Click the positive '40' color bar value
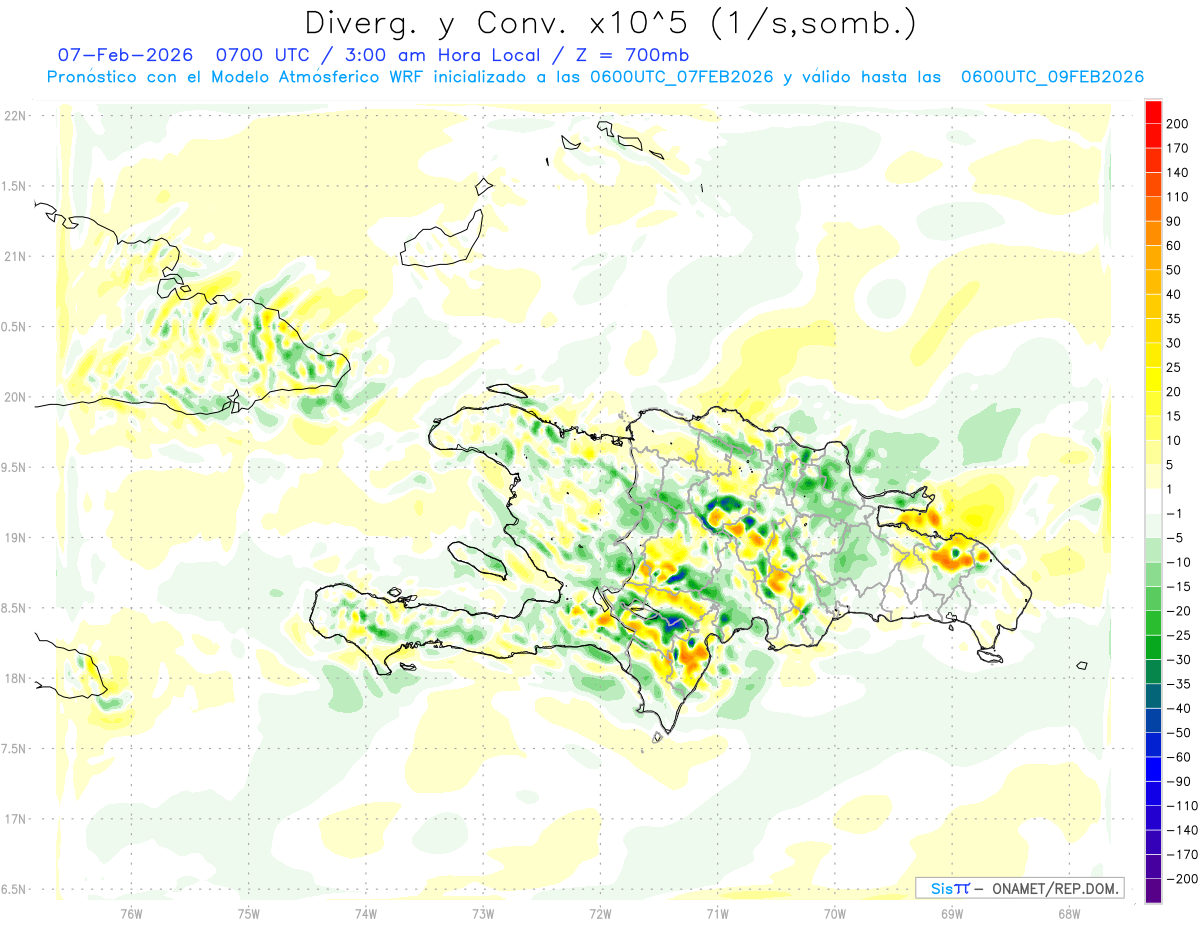Screen dimensions: 1200x927 click(1174, 295)
